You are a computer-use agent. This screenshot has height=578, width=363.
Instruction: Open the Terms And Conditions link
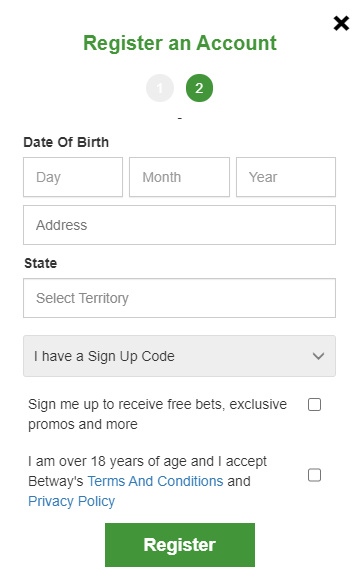(x=156, y=481)
